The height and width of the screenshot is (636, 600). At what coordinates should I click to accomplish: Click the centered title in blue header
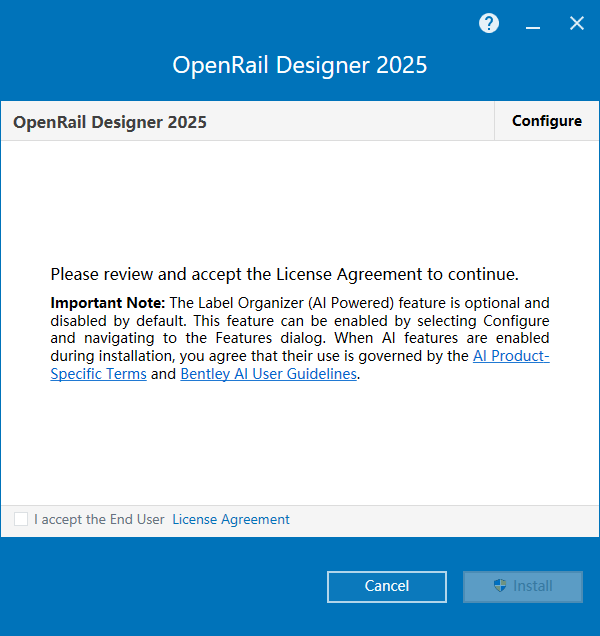pyautogui.click(x=300, y=66)
